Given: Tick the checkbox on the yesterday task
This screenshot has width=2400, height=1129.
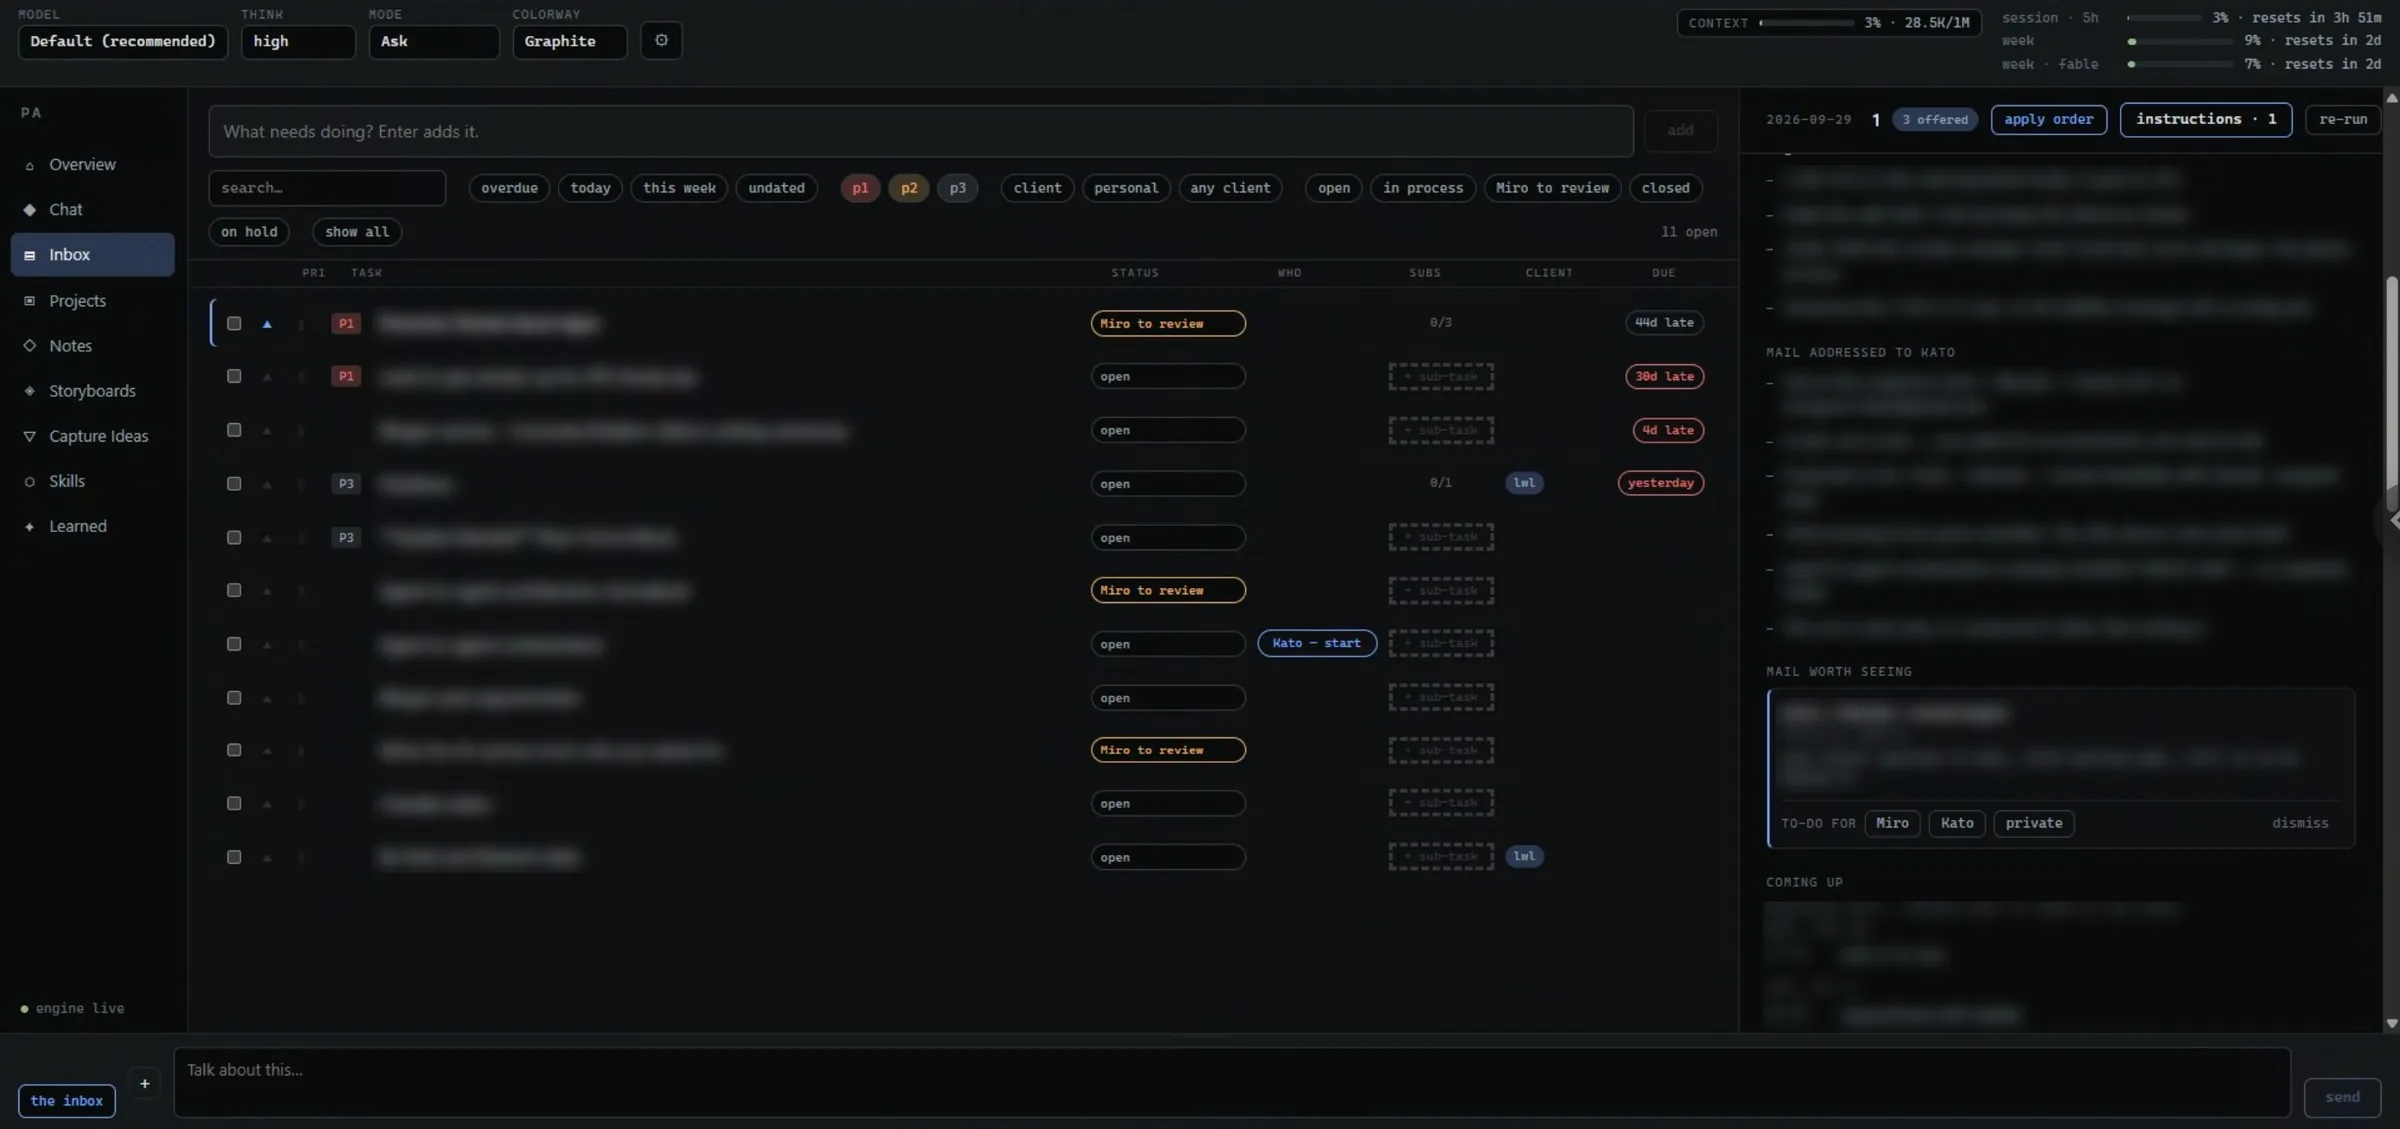Looking at the screenshot, I should (x=234, y=484).
